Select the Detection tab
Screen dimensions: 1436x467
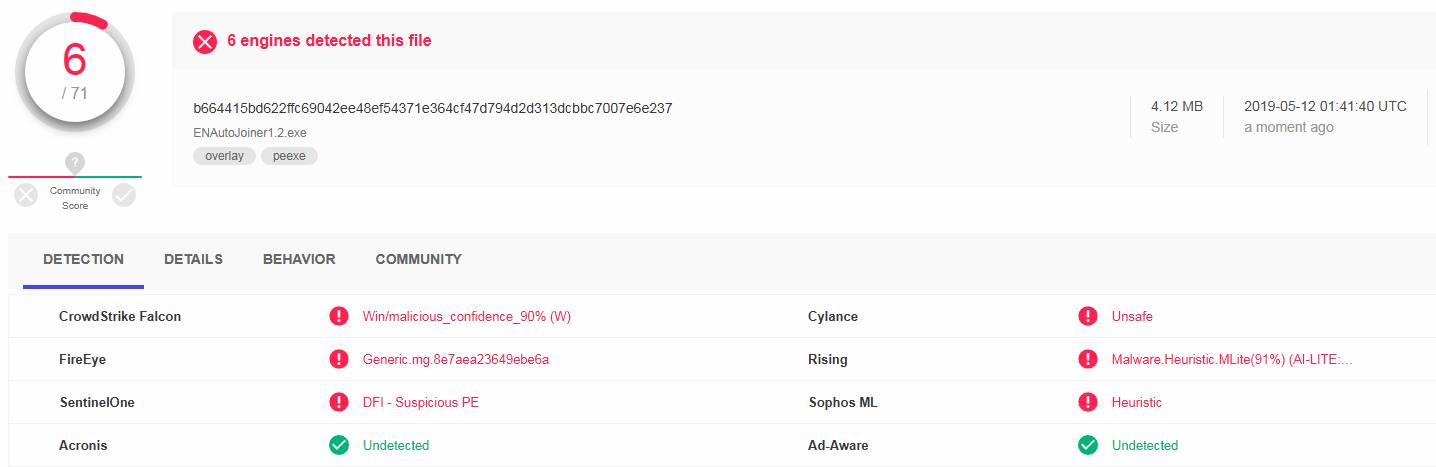point(83,260)
